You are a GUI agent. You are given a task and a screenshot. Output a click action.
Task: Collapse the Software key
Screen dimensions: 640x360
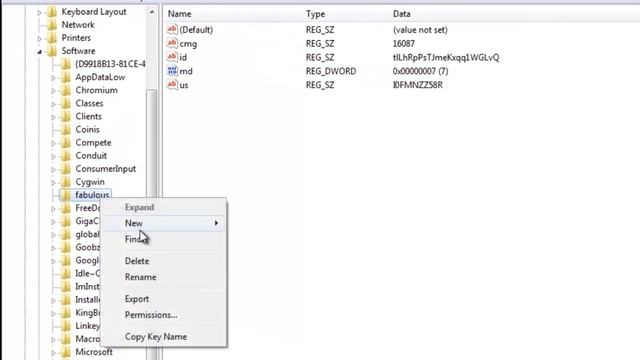coord(40,52)
